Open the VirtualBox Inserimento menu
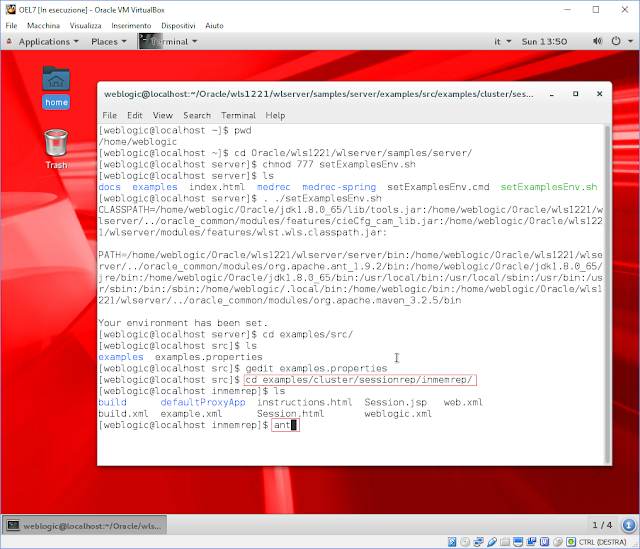The width and height of the screenshot is (640, 549). (131, 26)
